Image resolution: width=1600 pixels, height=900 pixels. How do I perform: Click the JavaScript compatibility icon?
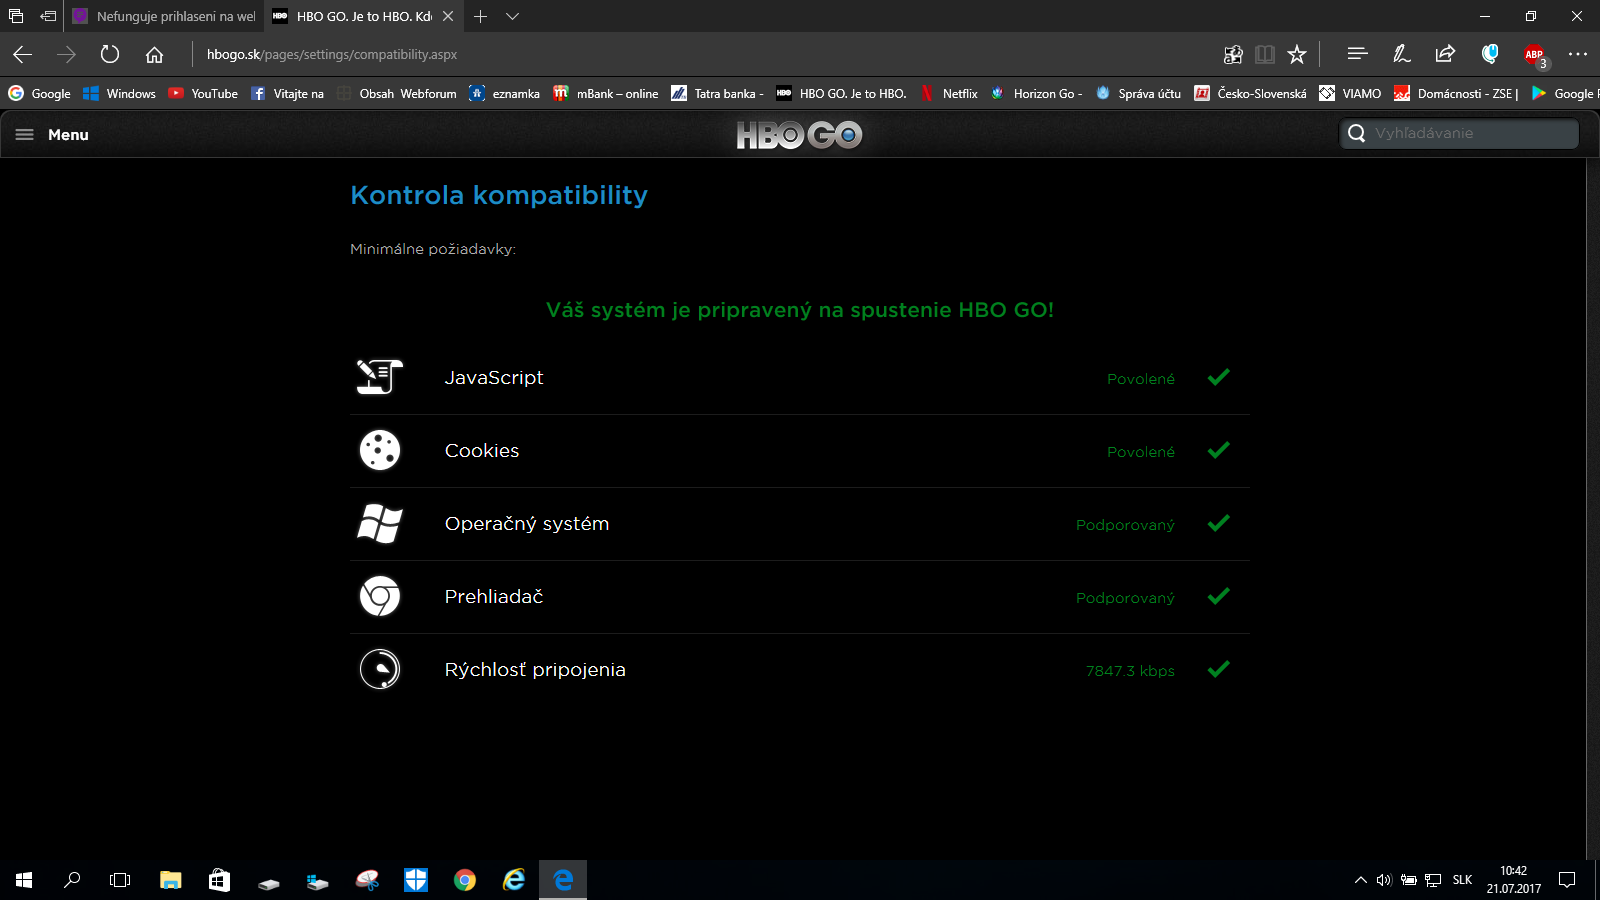pyautogui.click(x=380, y=377)
